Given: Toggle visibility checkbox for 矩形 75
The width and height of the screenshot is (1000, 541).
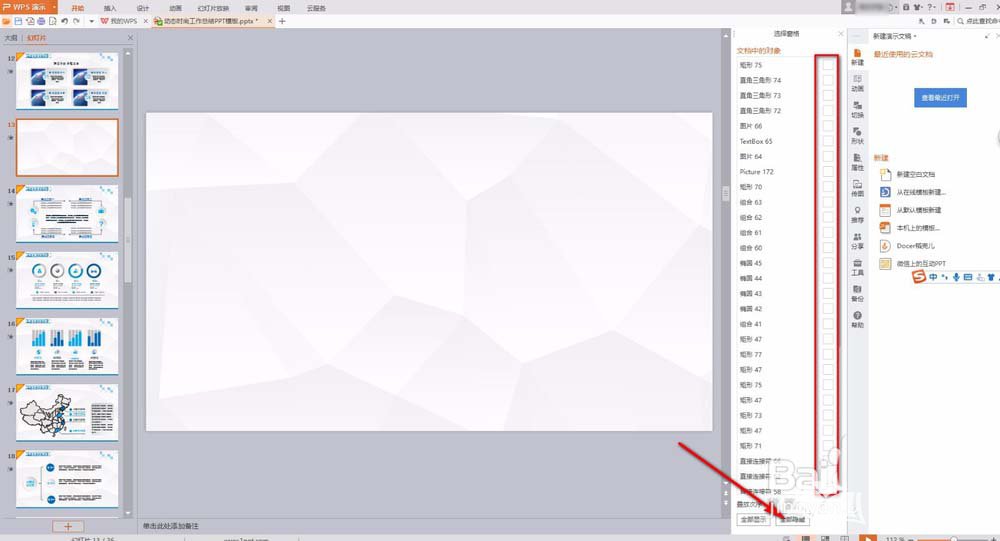Looking at the screenshot, I should coord(827,65).
